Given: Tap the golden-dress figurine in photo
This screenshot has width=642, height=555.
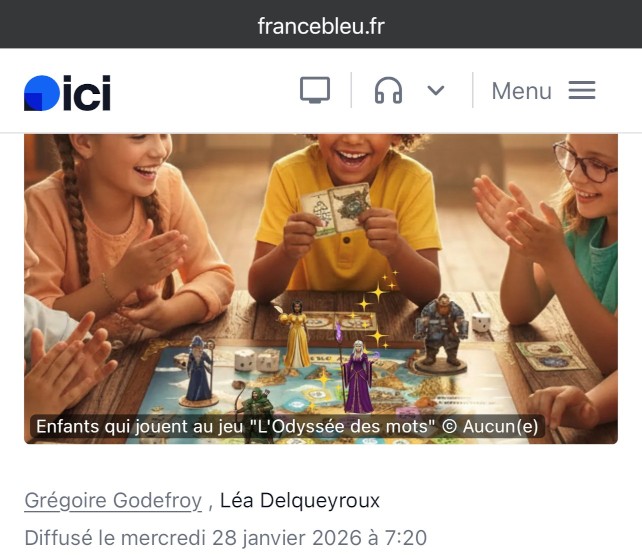Looking at the screenshot, I should coord(296,334).
